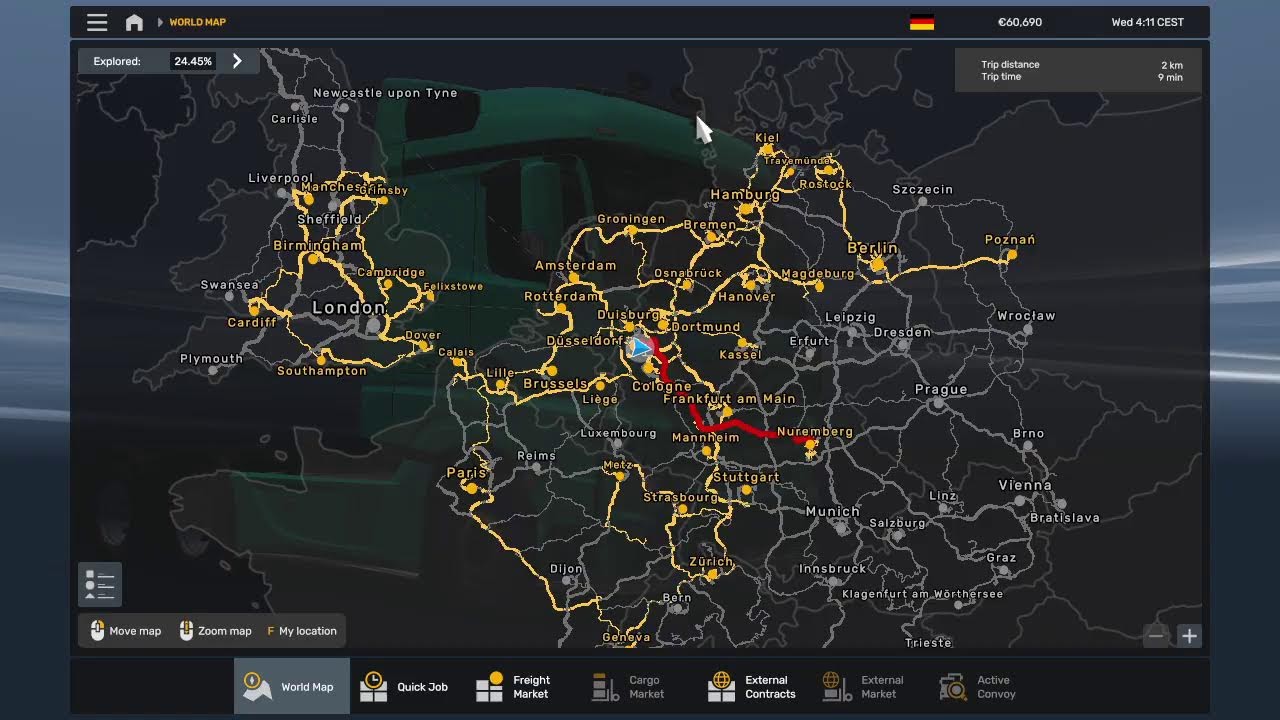Open the Quick Job tab
This screenshot has width=1280, height=720.
click(x=404, y=686)
